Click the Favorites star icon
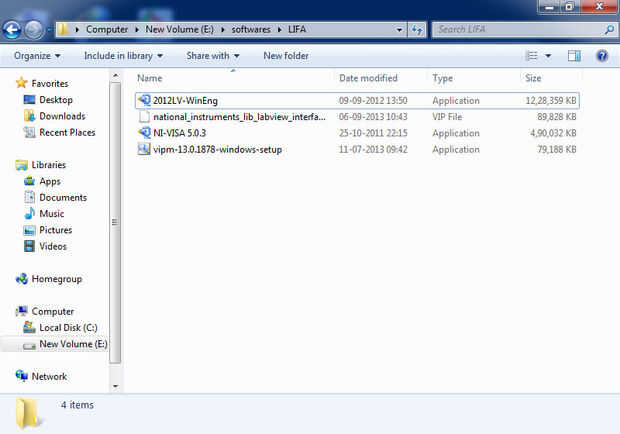 tap(21, 83)
